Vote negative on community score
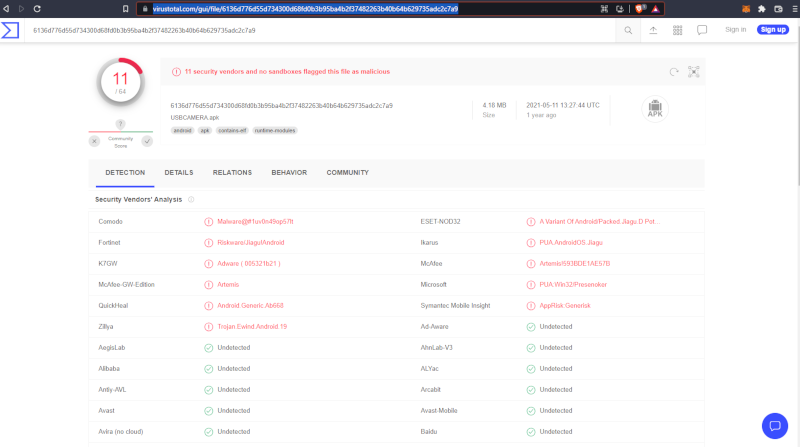The height and width of the screenshot is (447, 800). [94, 141]
